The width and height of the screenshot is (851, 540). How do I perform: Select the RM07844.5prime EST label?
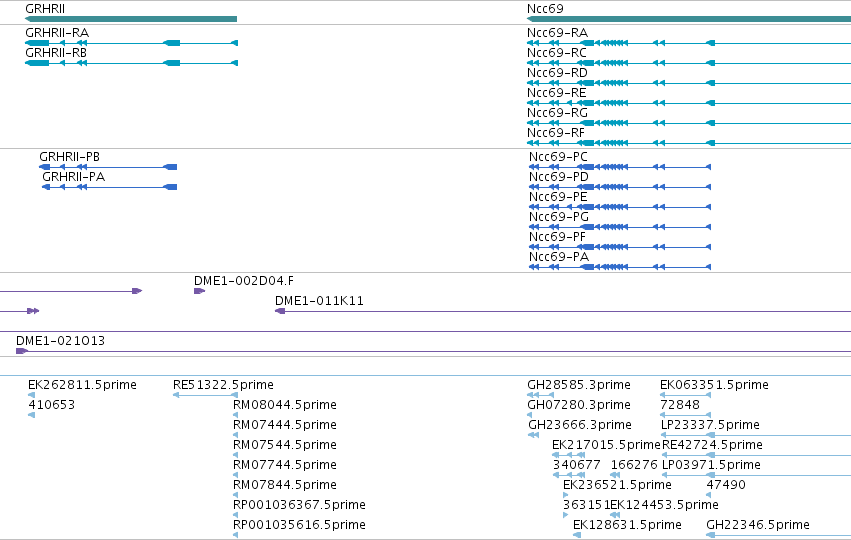click(285, 485)
